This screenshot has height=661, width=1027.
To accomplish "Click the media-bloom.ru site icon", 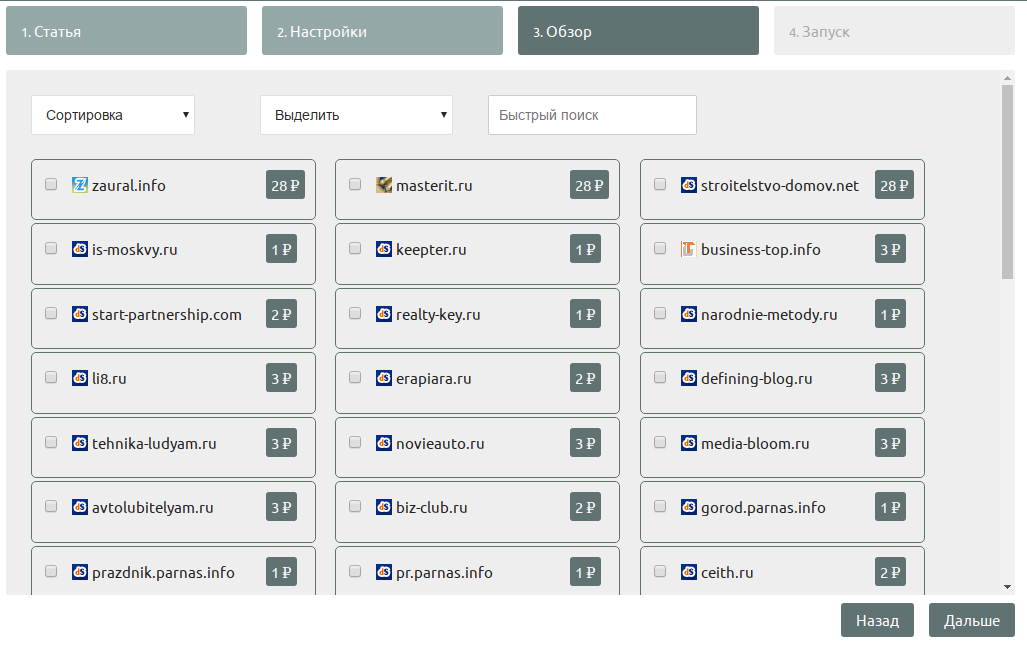I will point(688,444).
